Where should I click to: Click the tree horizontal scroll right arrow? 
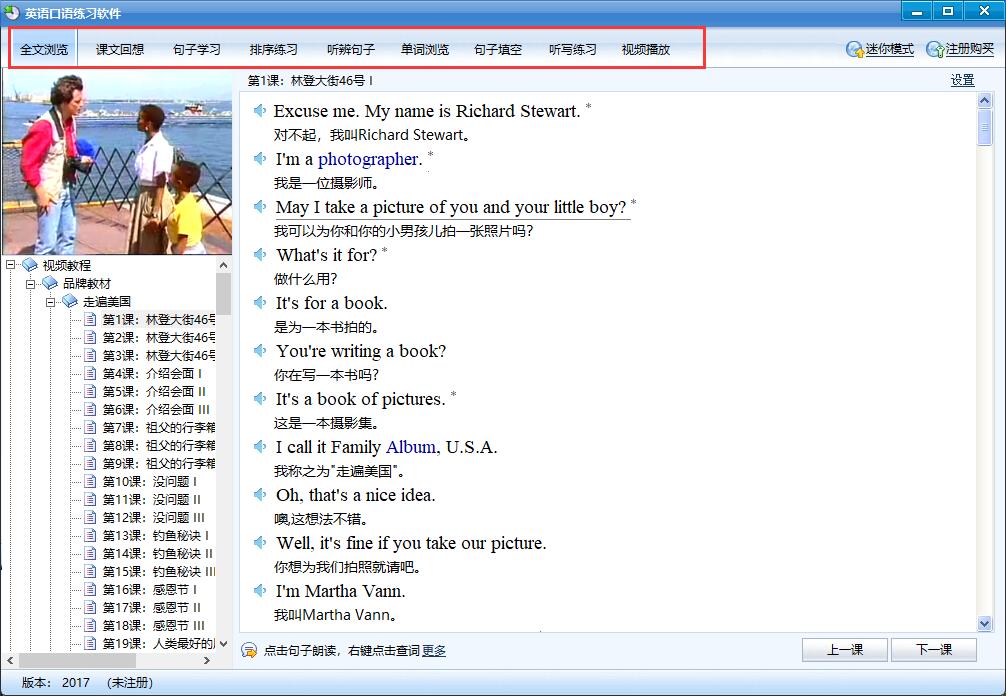[x=207, y=660]
